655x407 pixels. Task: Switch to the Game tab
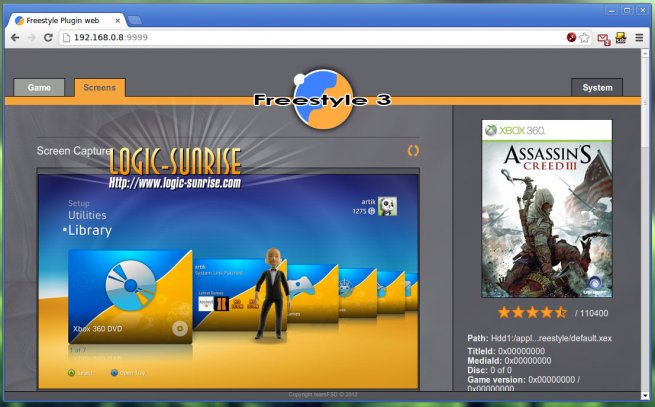tap(39, 87)
